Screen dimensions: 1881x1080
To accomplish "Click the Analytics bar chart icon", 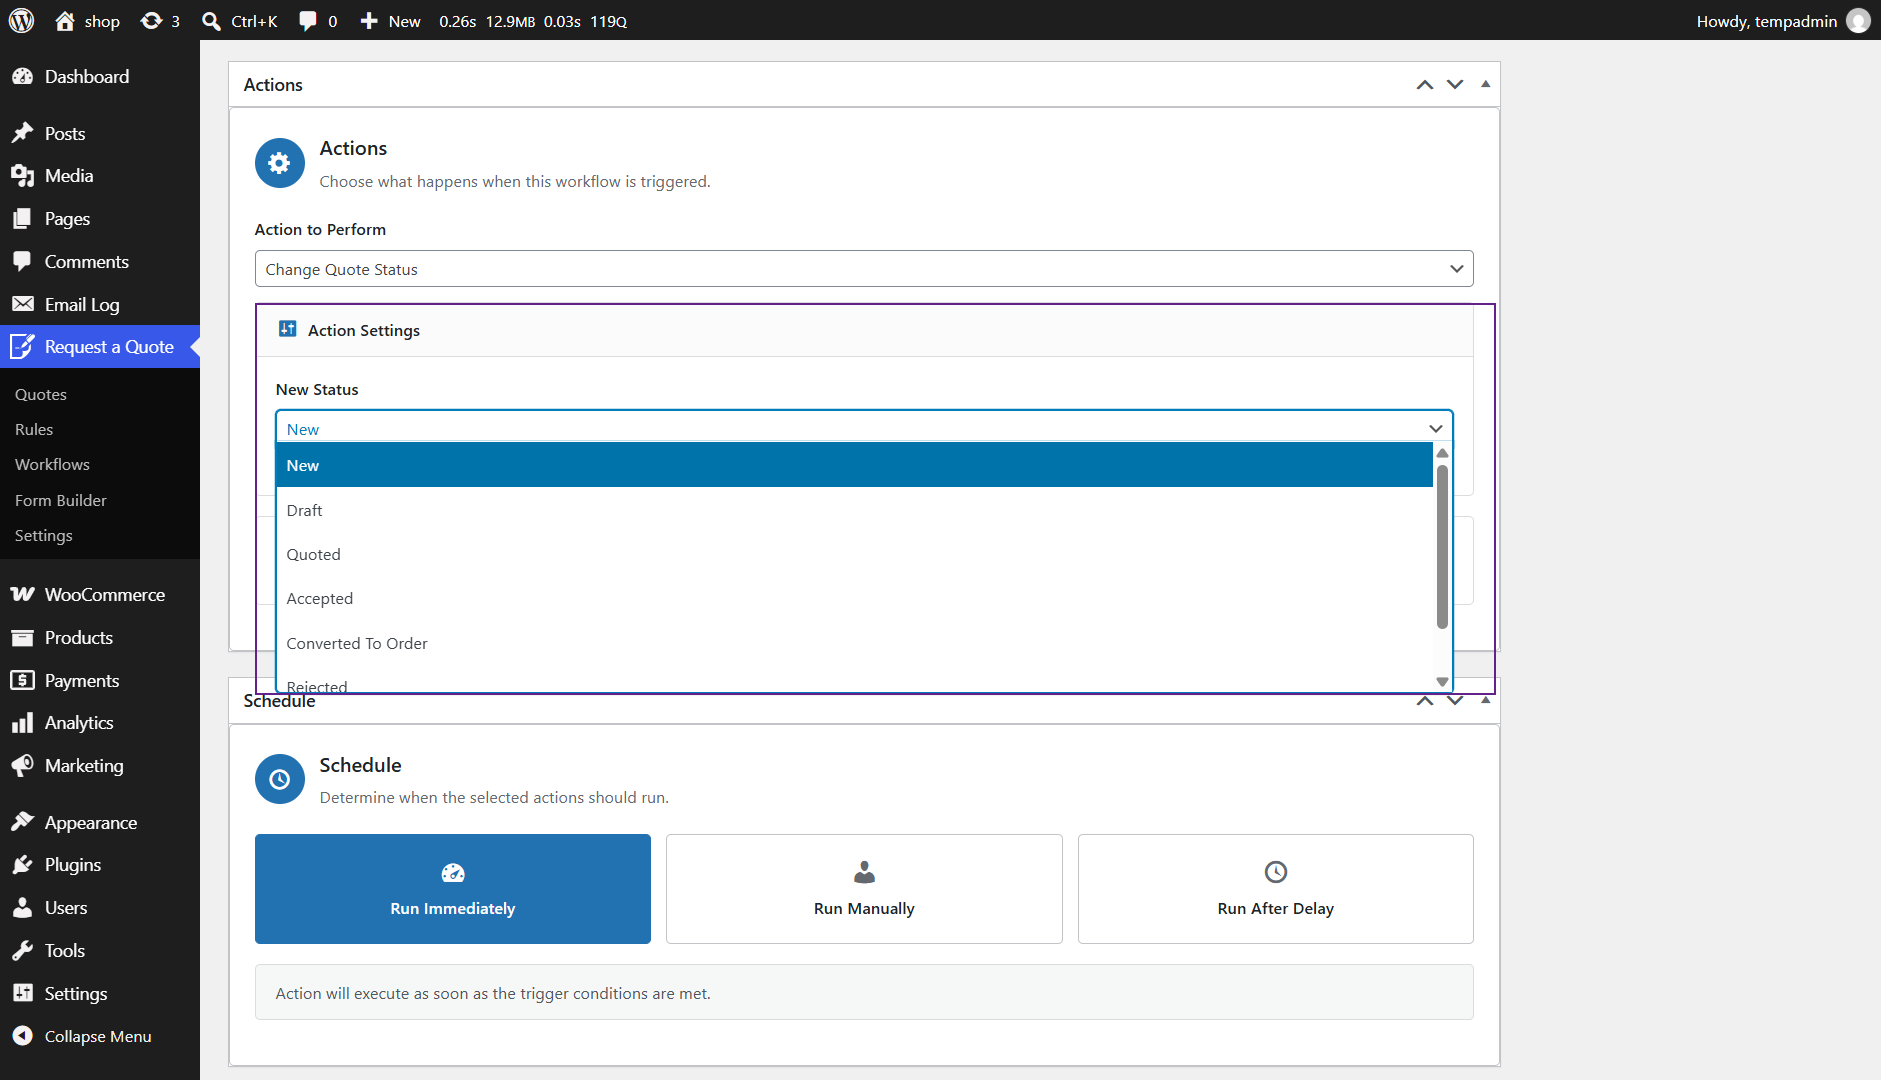I will point(22,723).
